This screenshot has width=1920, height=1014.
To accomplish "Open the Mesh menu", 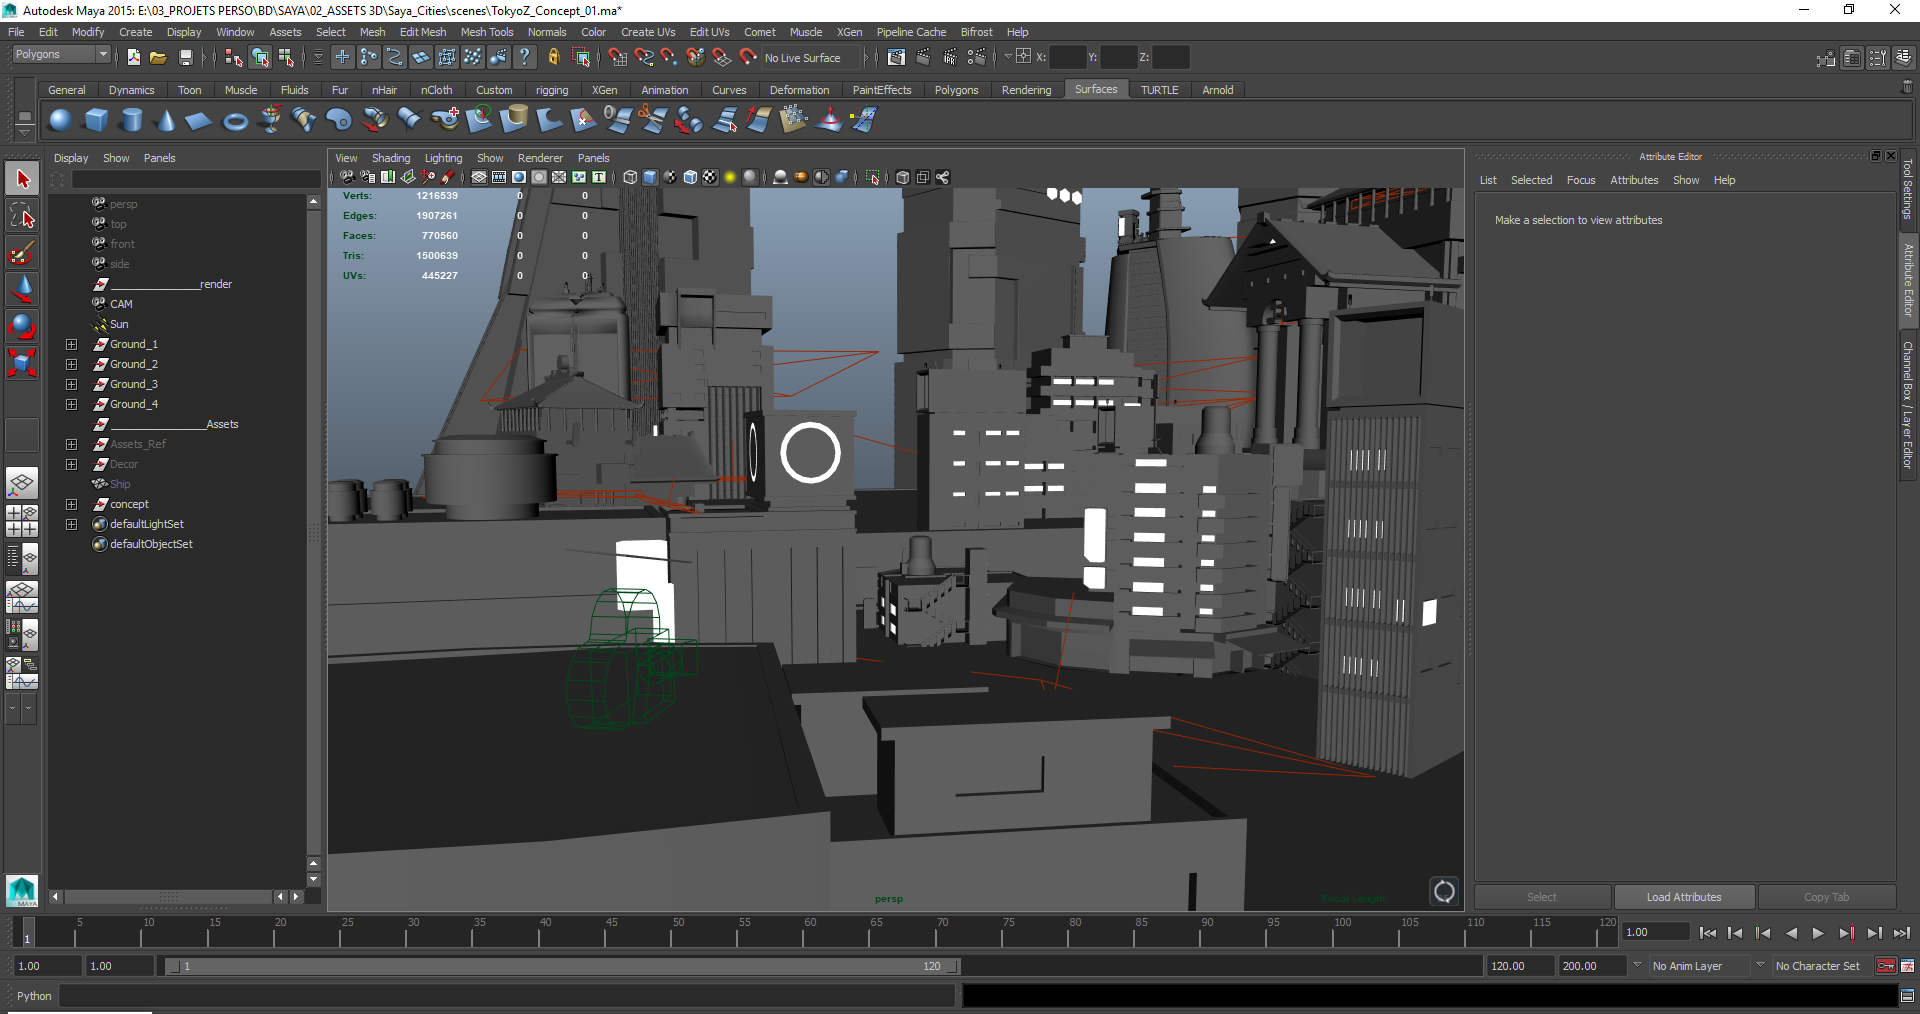I will point(372,31).
